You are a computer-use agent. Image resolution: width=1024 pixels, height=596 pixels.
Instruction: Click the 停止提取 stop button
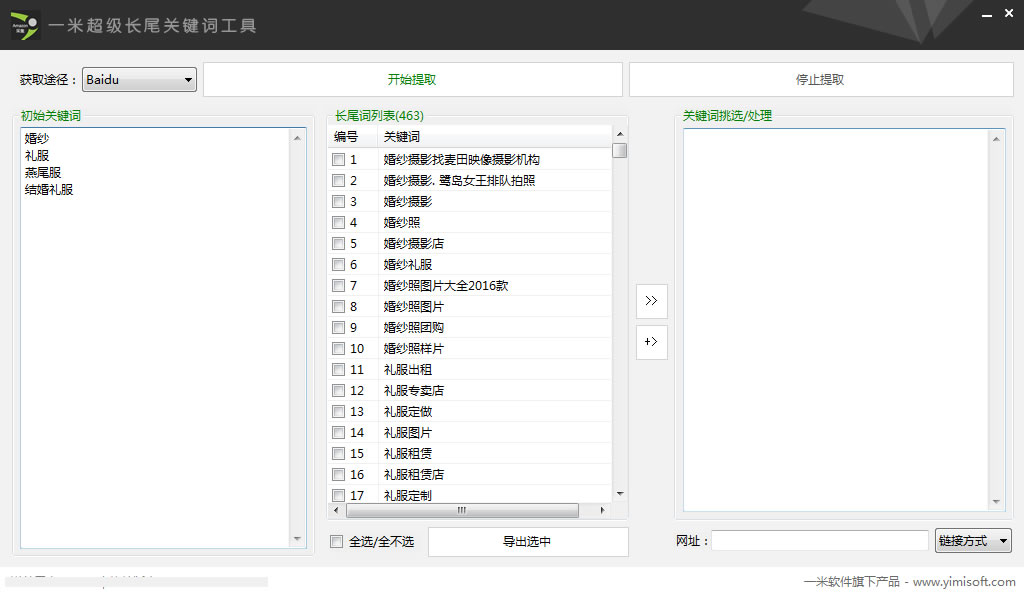[820, 80]
